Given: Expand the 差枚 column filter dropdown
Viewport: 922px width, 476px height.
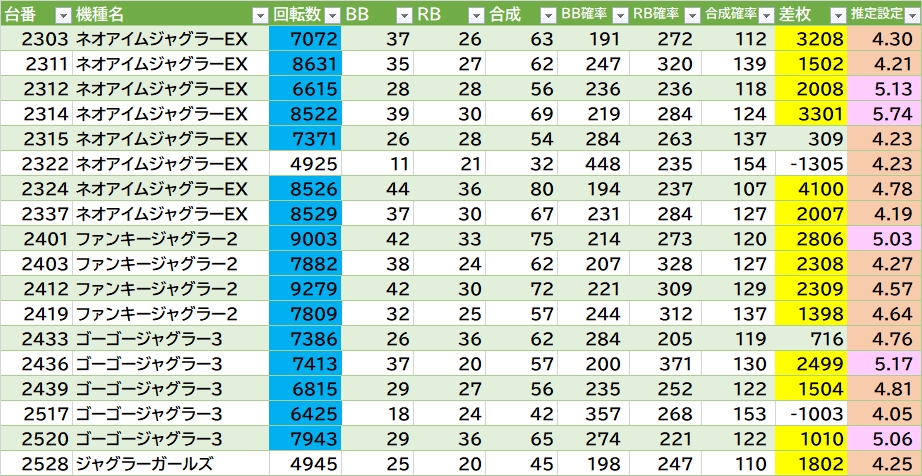Looking at the screenshot, I should (837, 14).
